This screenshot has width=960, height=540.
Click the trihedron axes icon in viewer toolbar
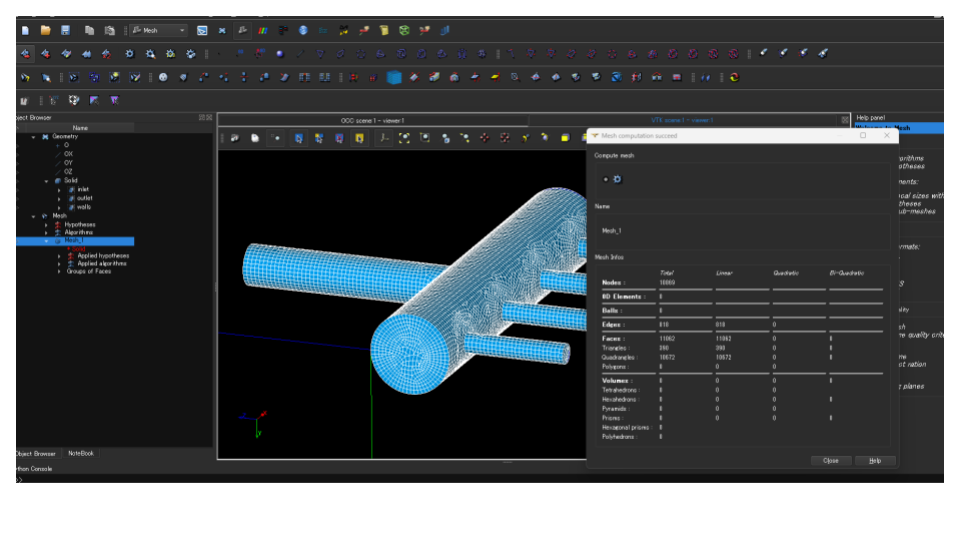(x=384, y=138)
